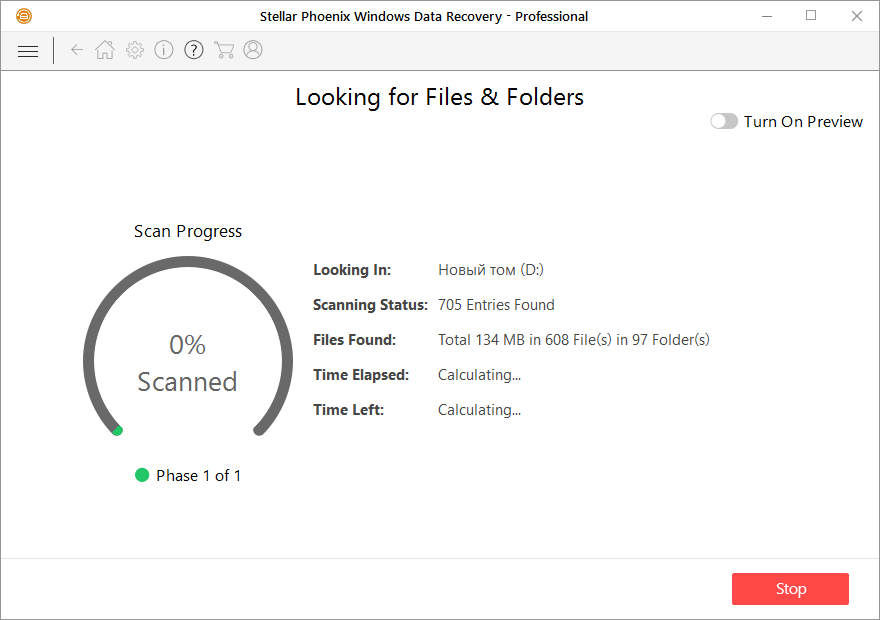The image size is (880, 620).
Task: Open the settings gear icon
Action: [x=135, y=50]
